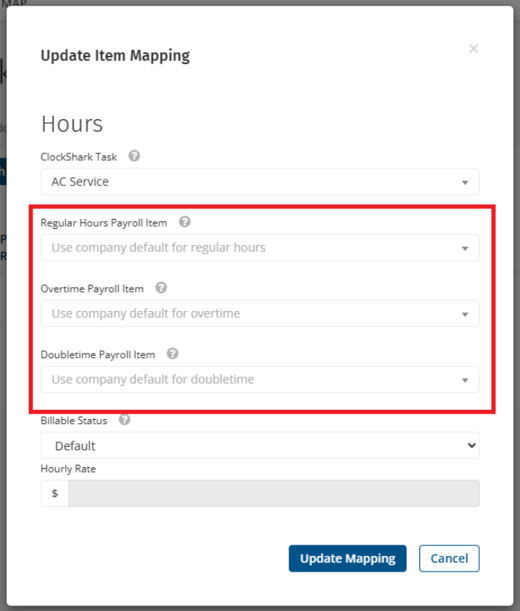
Task: Click the ClockShark Task label
Action: click(79, 157)
